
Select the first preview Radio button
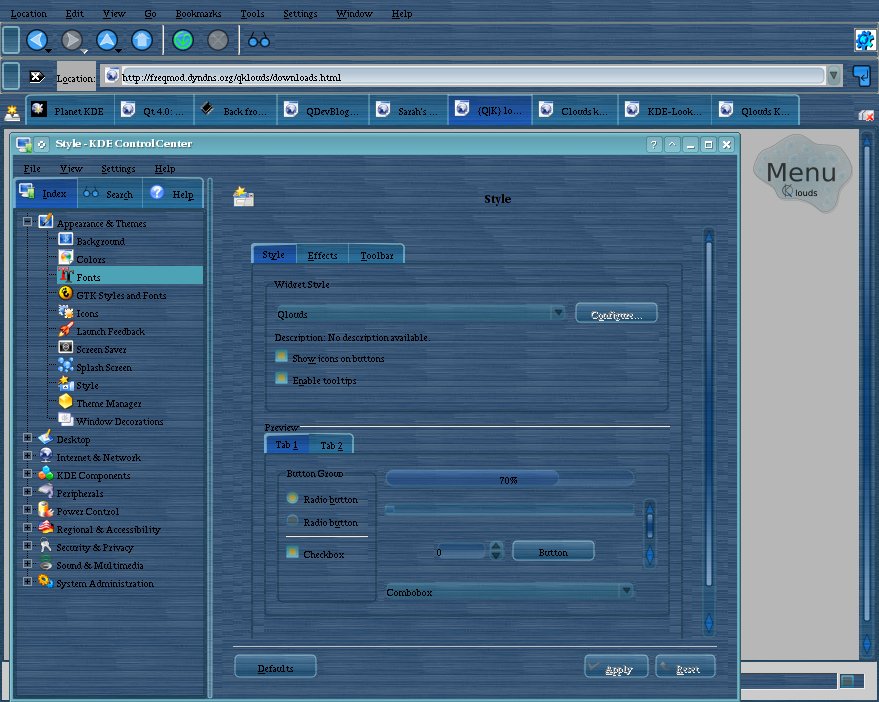292,497
